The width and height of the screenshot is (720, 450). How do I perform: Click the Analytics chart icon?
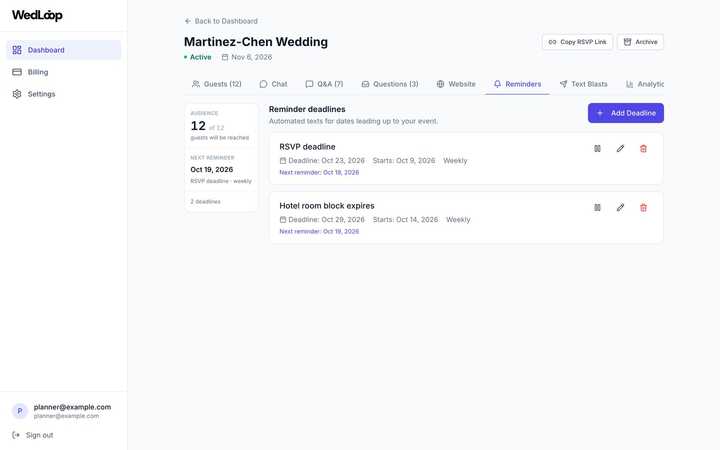pyautogui.click(x=630, y=84)
